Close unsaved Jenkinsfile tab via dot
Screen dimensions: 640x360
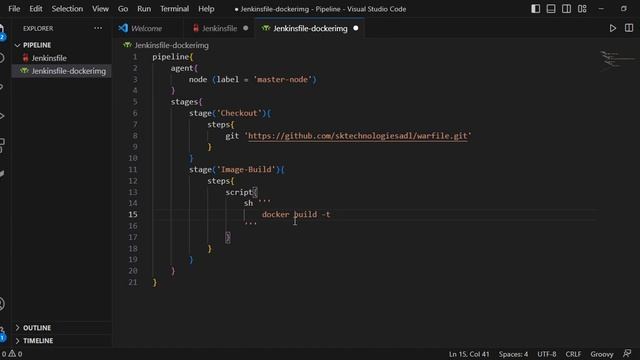pos(246,28)
